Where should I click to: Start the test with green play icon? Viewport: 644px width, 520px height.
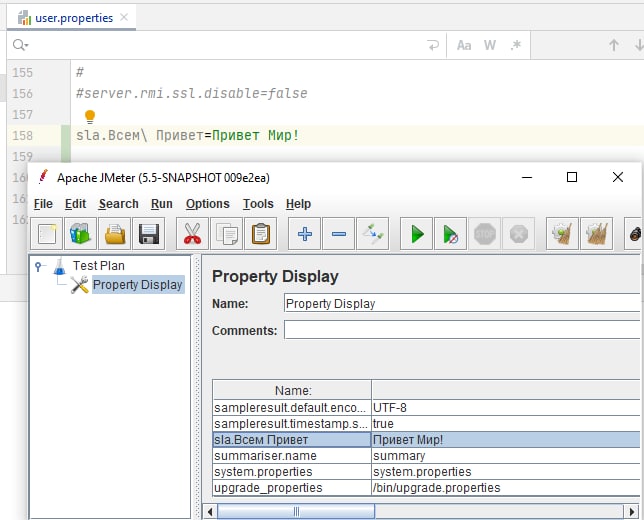pos(416,234)
